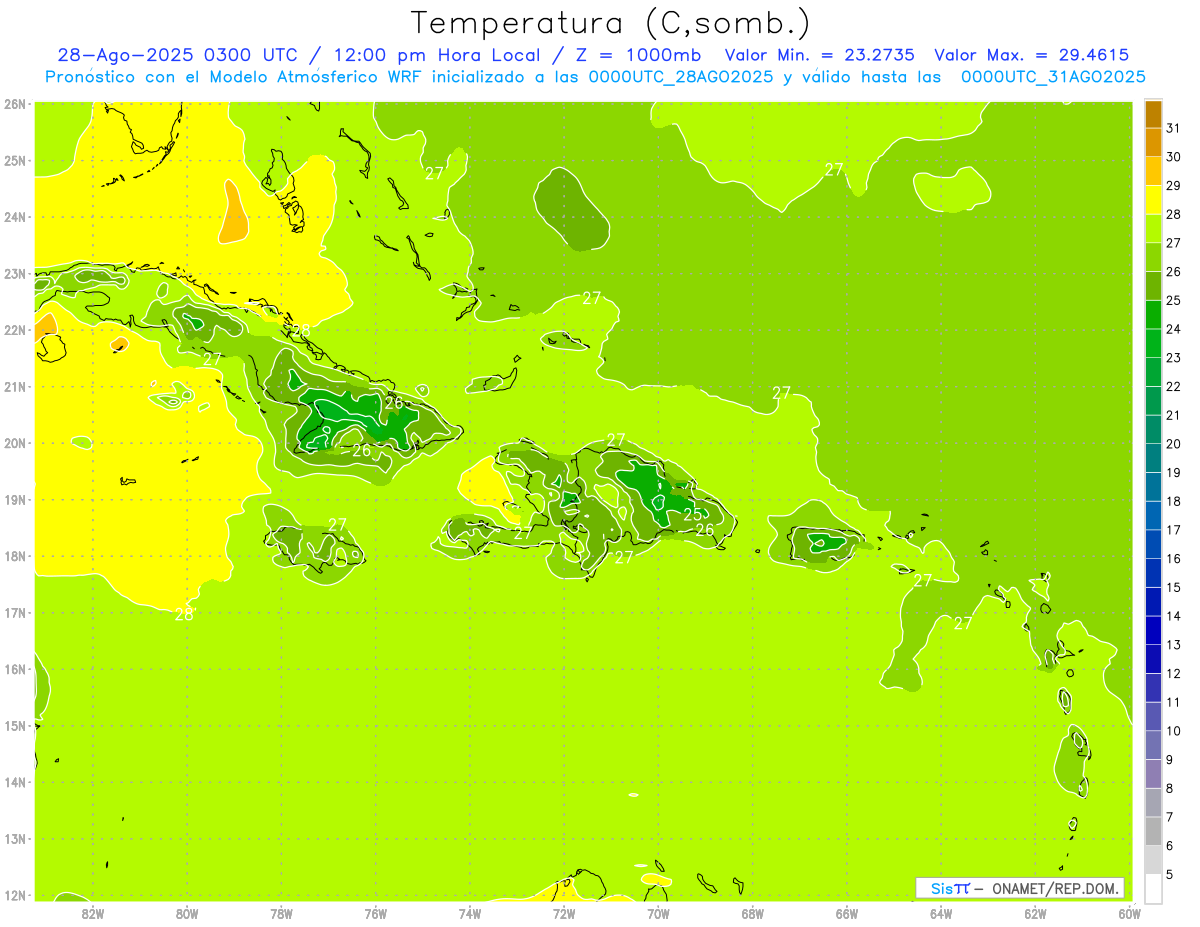
Task: Click the color bar legend value "31"
Action: (1173, 128)
